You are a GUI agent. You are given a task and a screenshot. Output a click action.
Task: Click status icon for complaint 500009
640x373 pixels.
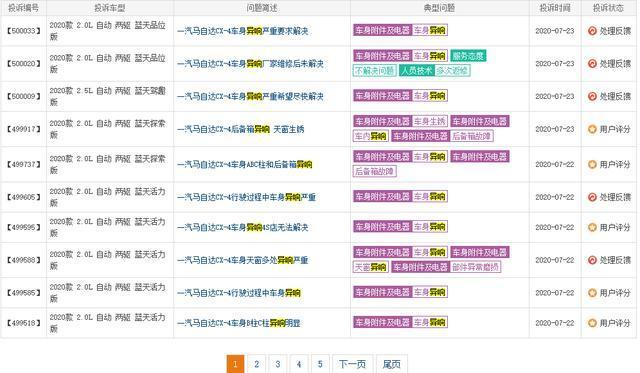click(x=592, y=96)
